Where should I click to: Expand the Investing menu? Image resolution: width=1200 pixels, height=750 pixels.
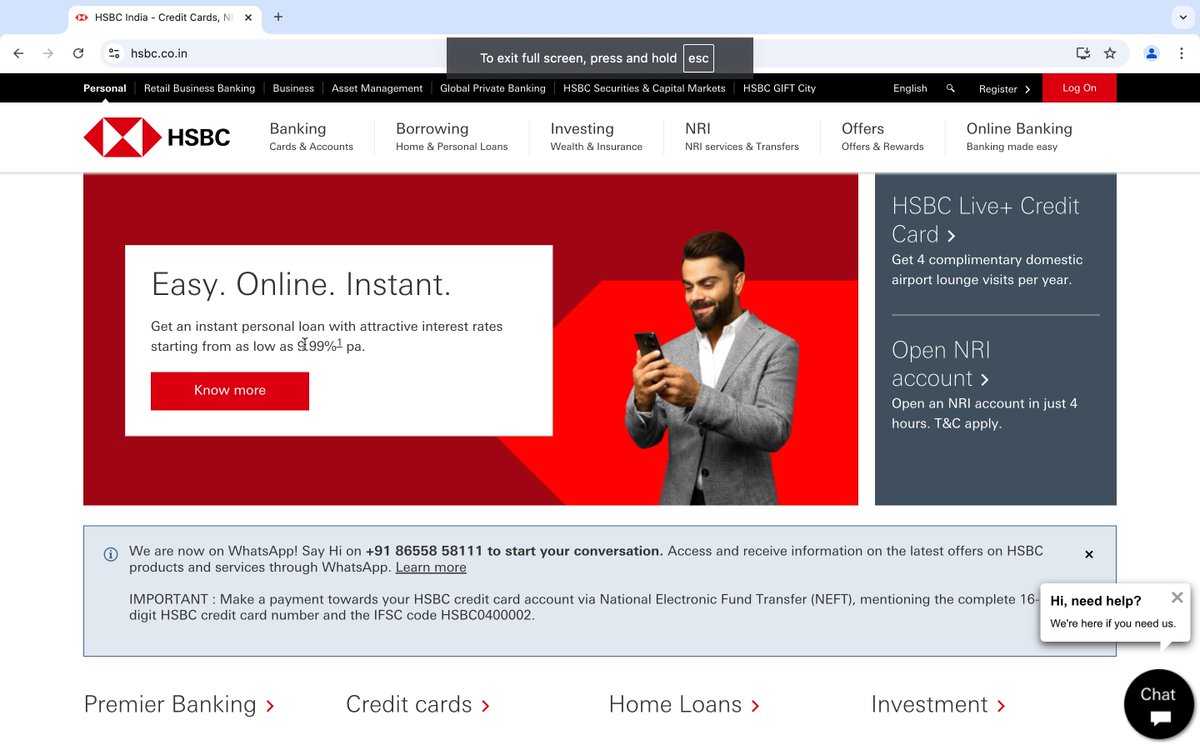click(x=596, y=137)
